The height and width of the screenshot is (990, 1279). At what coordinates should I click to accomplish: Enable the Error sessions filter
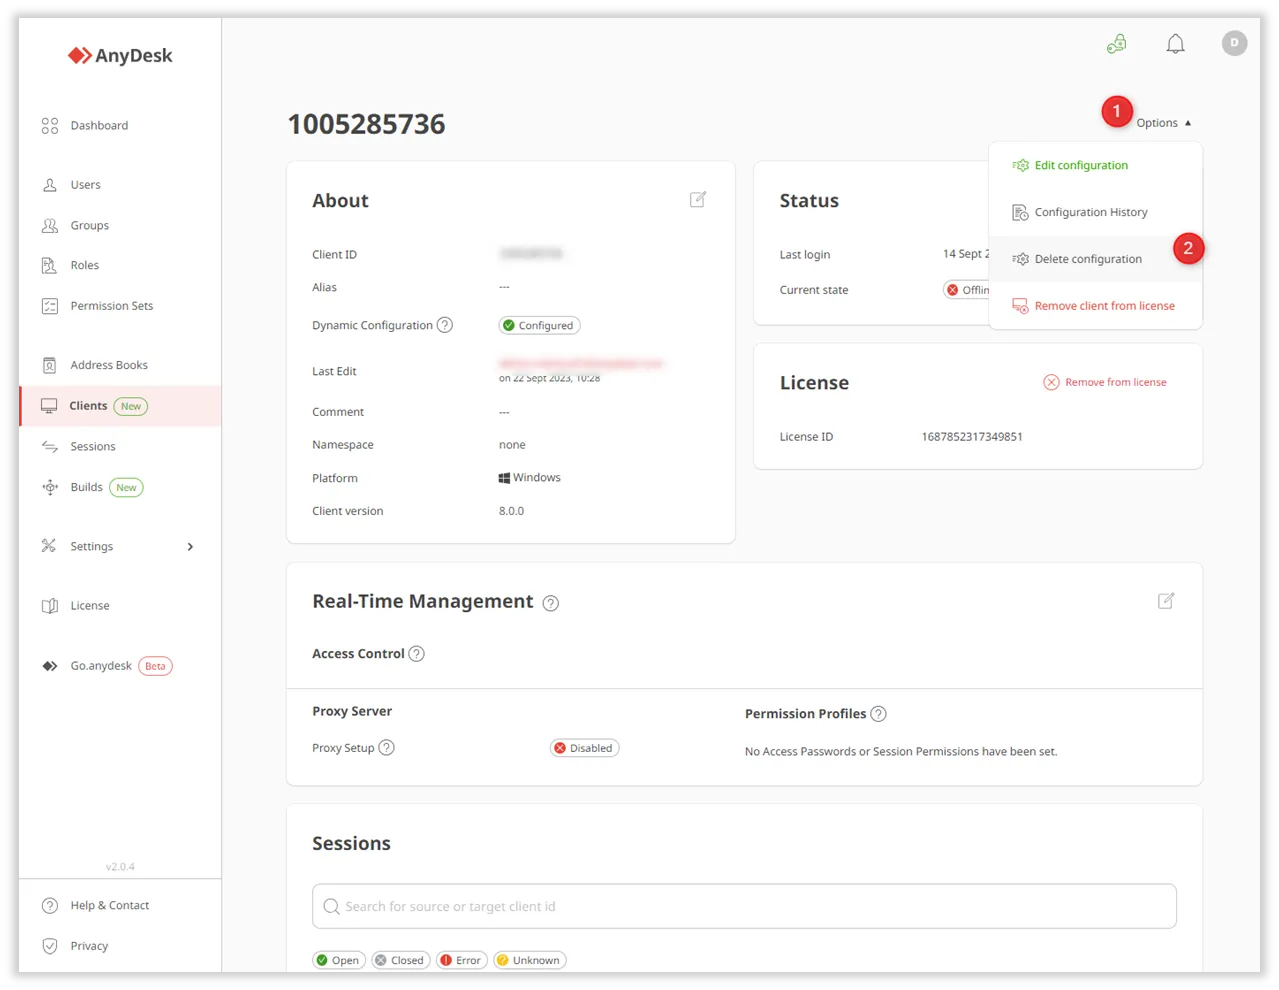461,960
